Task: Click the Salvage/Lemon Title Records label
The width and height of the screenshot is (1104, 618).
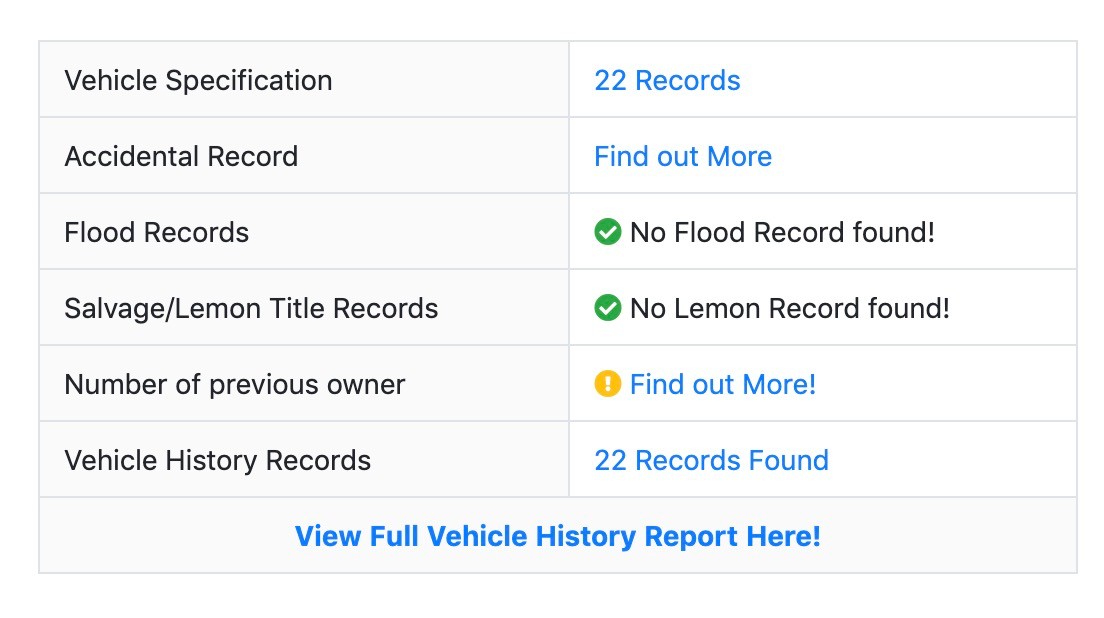Action: pos(251,307)
